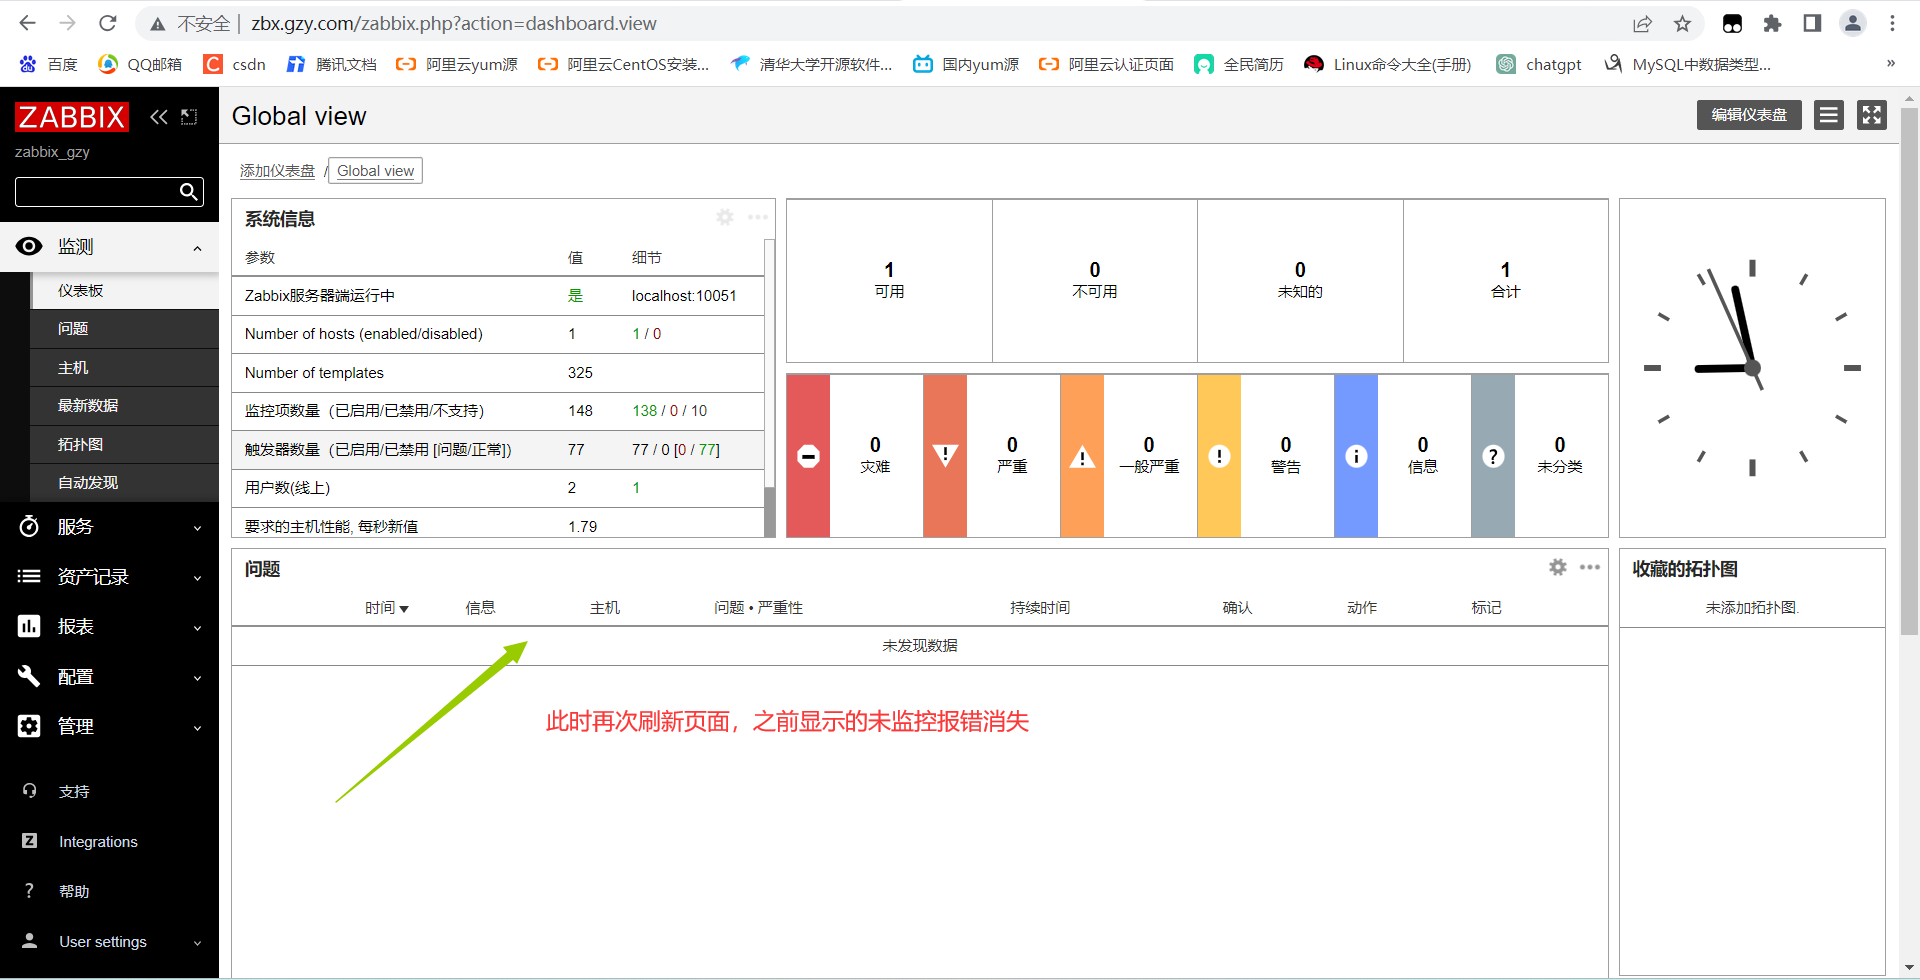This screenshot has height=980, width=1920.
Task: Click the orange 一般严重 average severity swatch
Action: coord(1082,456)
